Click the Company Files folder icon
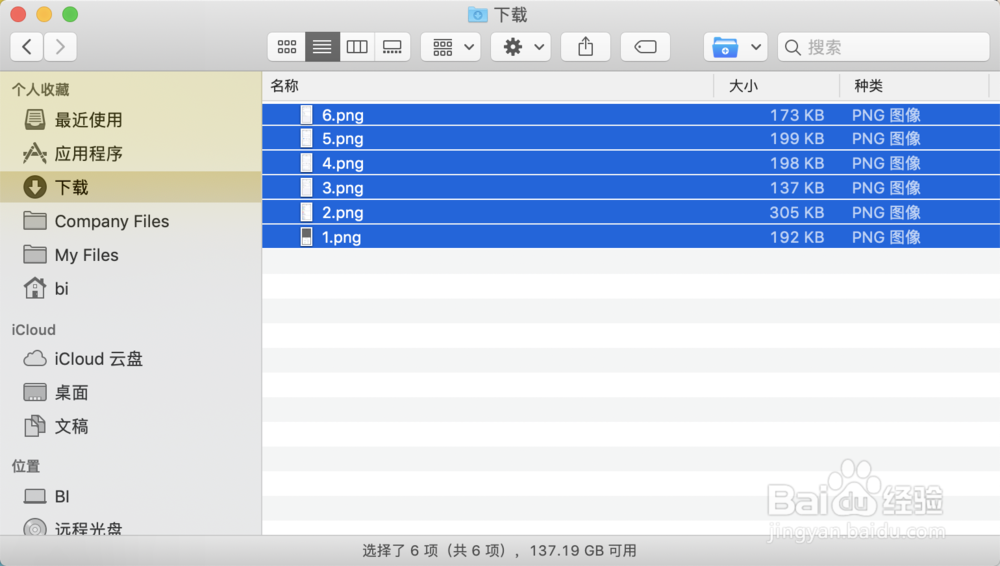 (34, 221)
